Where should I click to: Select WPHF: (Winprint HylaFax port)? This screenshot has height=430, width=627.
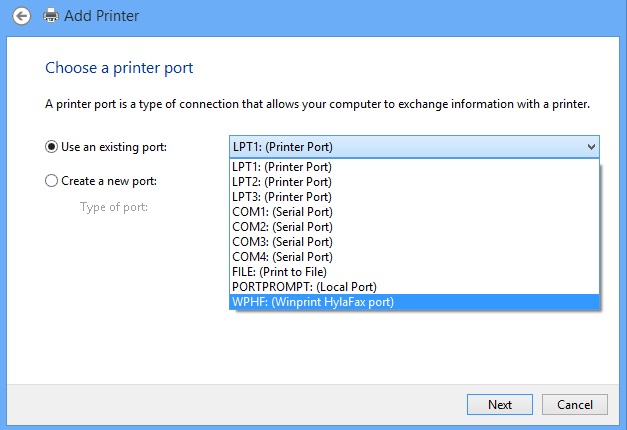[x=414, y=302]
